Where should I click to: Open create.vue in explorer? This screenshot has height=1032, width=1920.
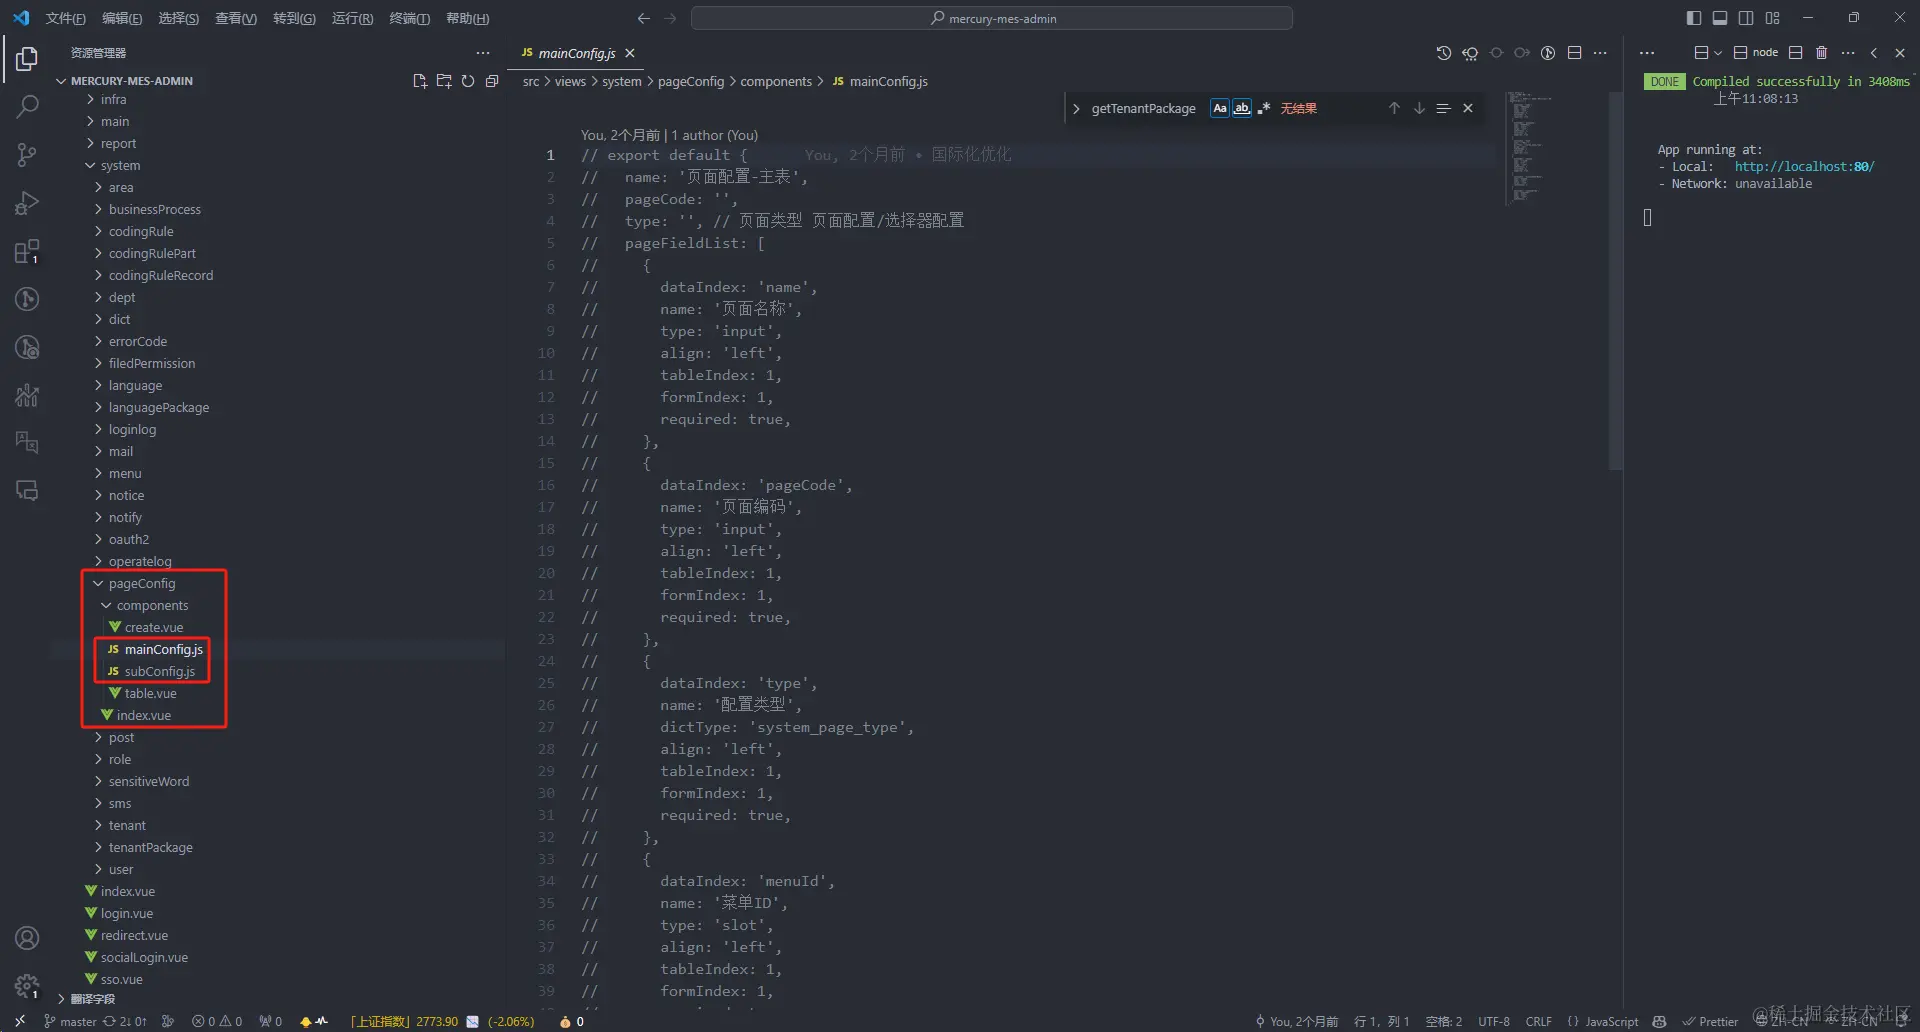click(153, 627)
